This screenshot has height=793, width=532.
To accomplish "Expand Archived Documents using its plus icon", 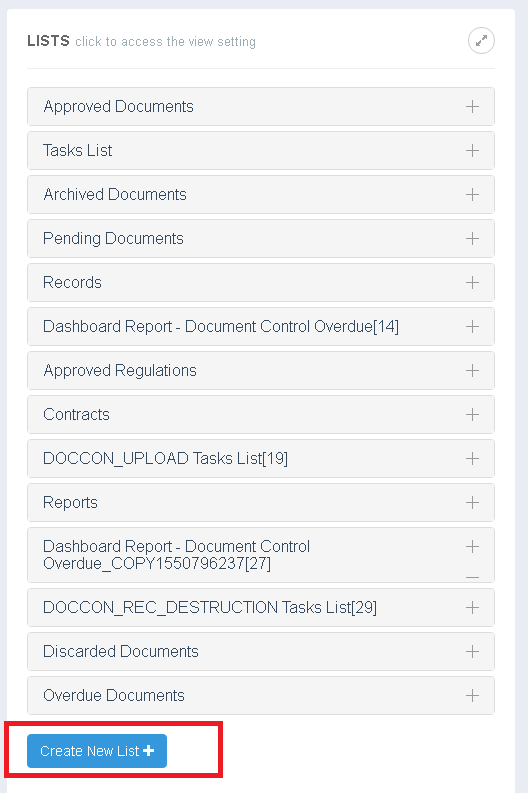I will pos(472,195).
